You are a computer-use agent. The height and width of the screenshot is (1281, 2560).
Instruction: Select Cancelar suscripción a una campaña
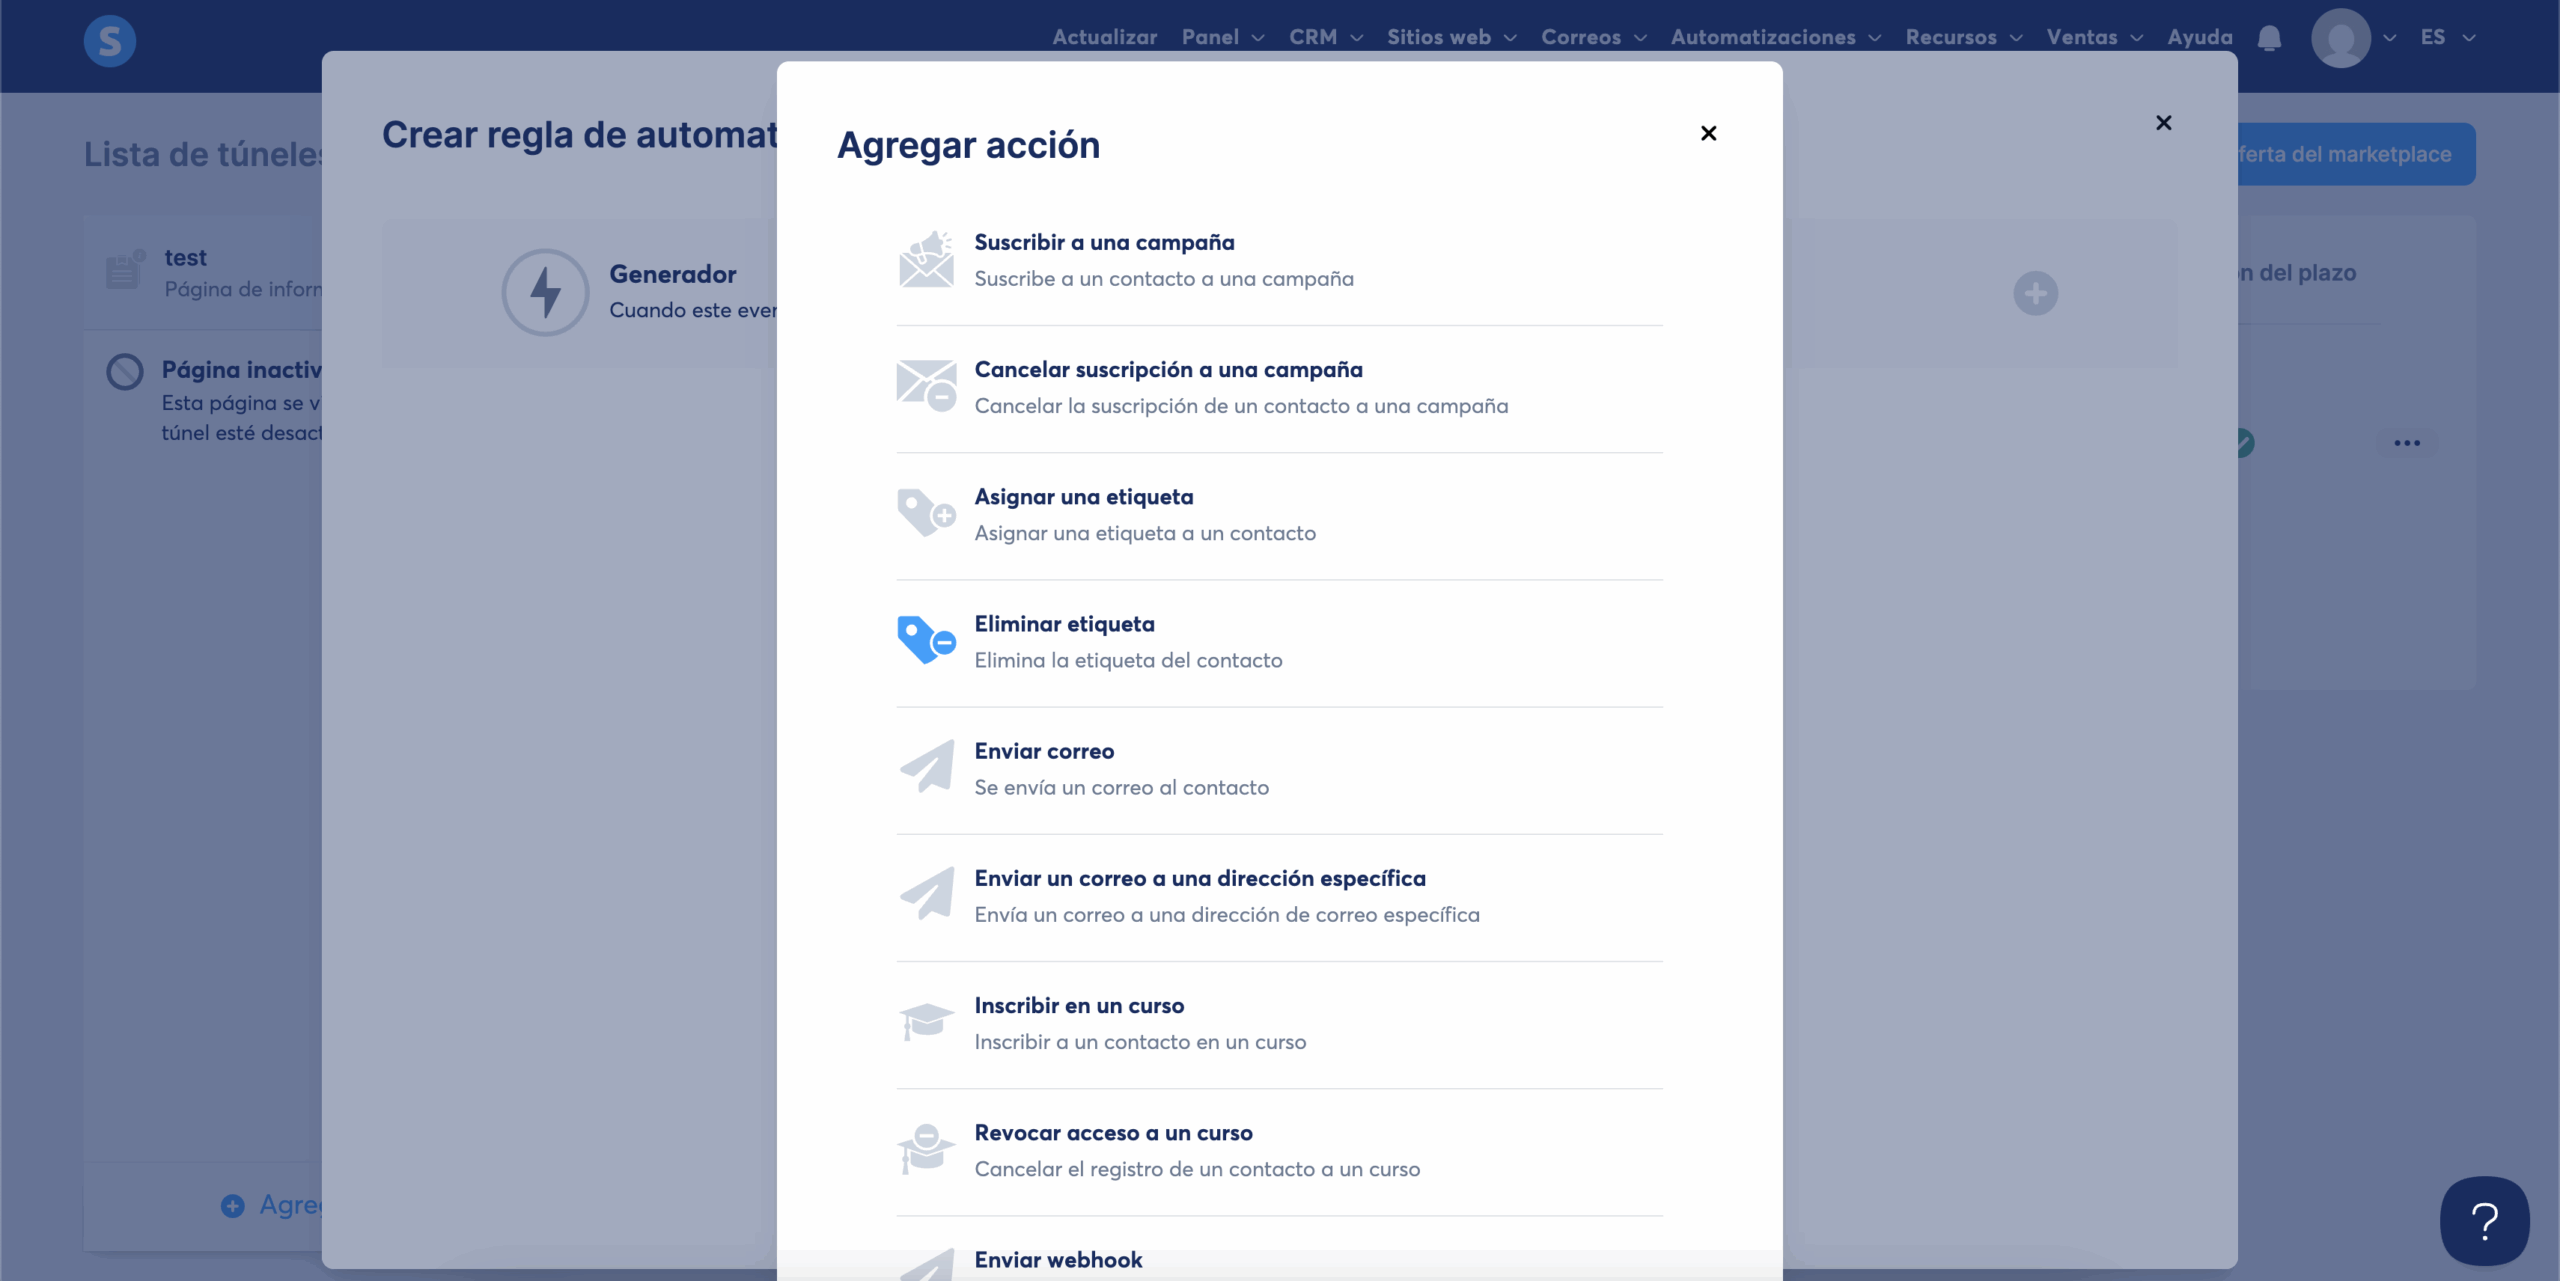click(1279, 388)
